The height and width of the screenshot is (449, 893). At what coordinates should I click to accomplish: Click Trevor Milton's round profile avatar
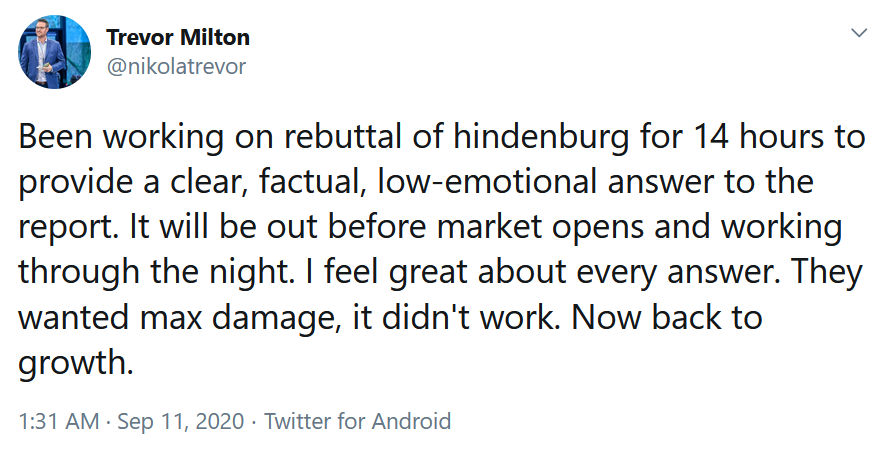[54, 52]
